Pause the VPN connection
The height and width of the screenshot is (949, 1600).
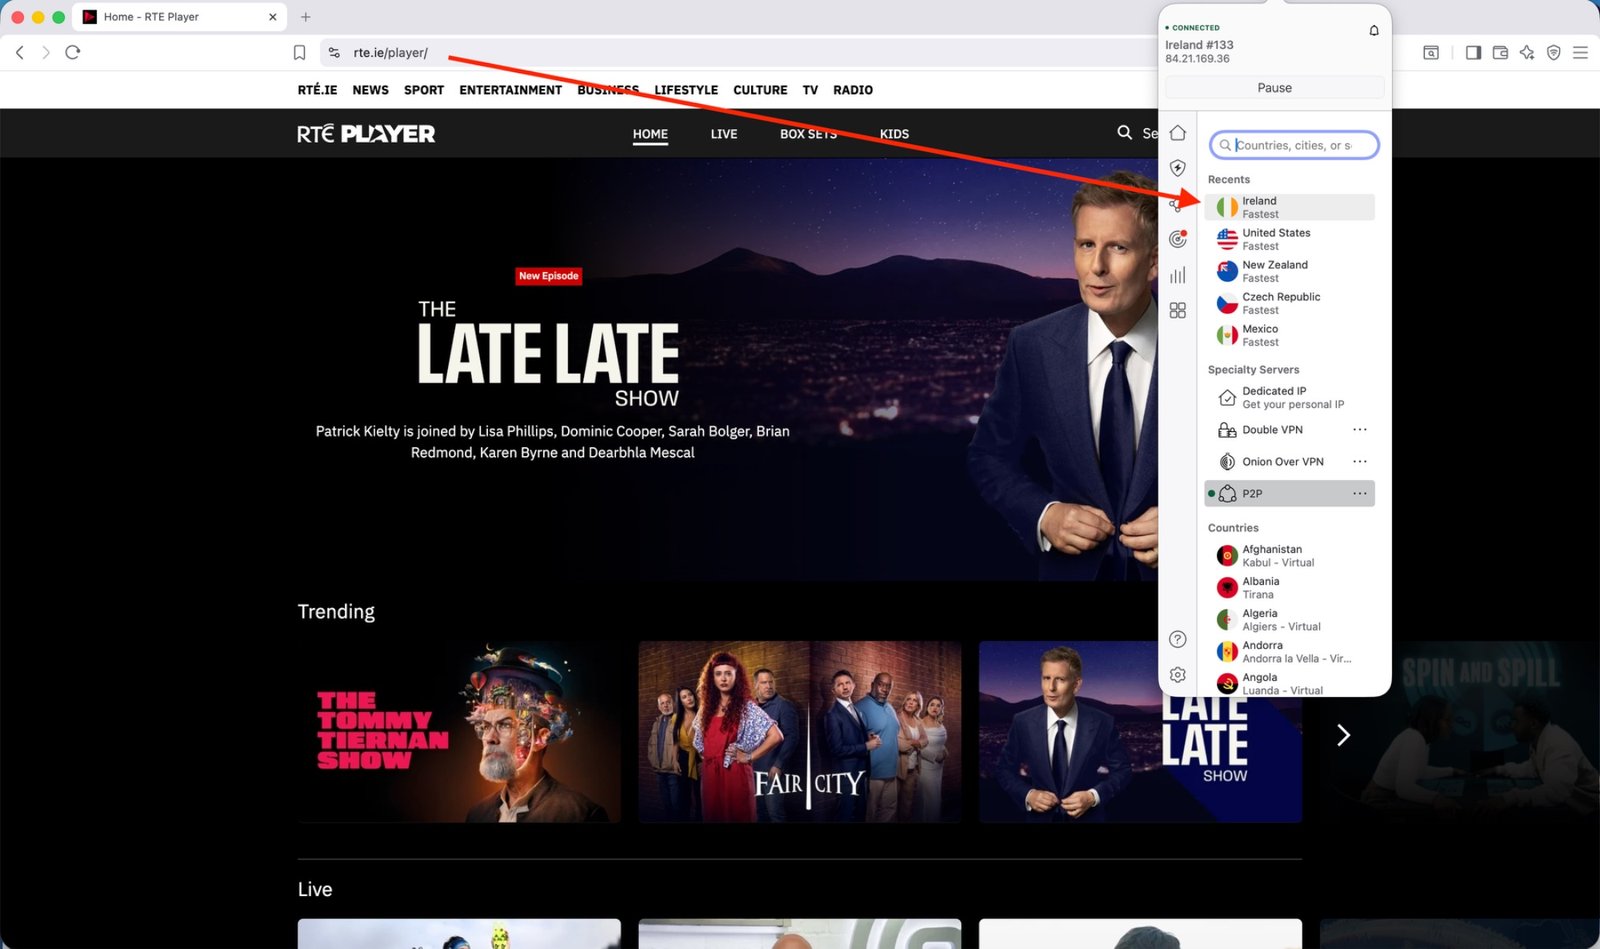point(1273,87)
